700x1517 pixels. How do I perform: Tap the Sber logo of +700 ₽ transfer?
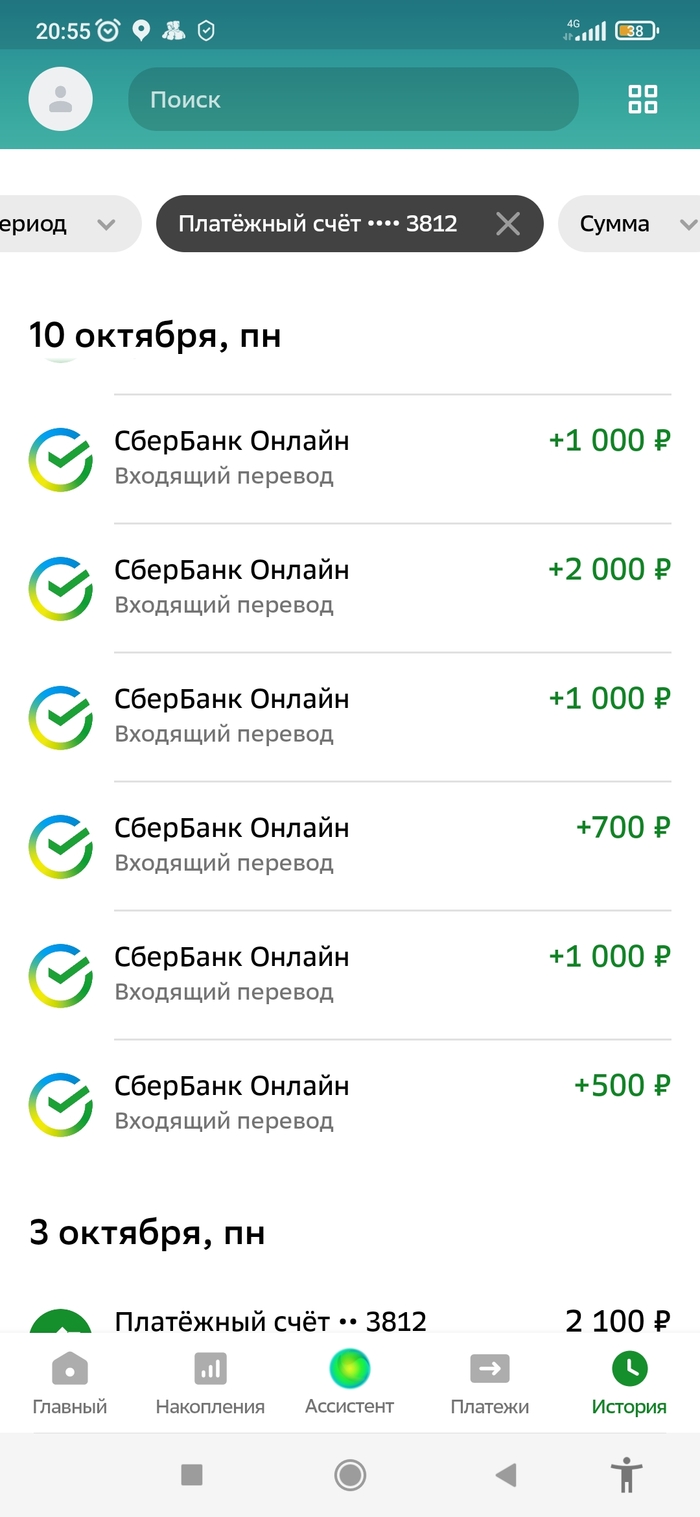coord(61,846)
